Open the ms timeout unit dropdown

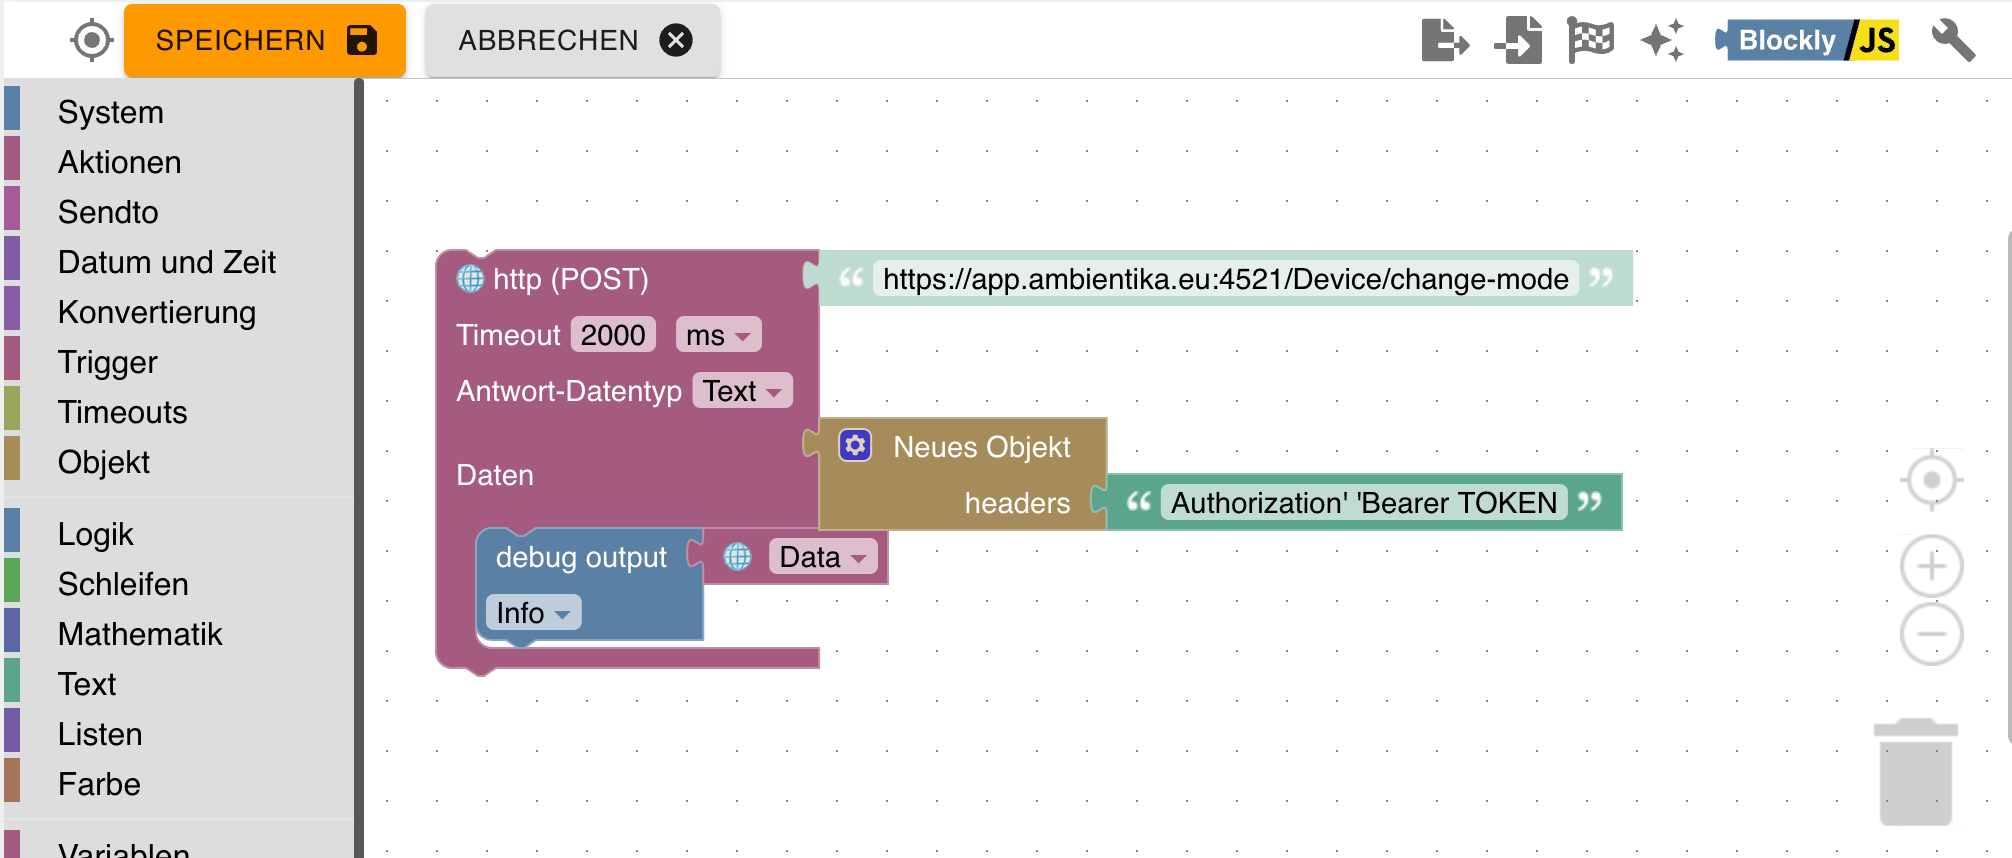[x=718, y=335]
